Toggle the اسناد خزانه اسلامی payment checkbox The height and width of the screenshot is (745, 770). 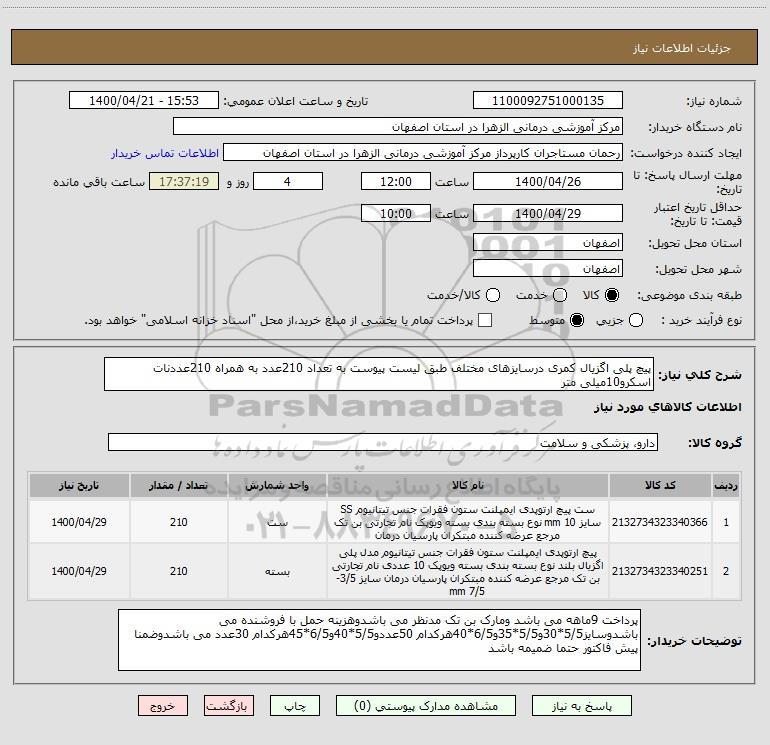click(x=485, y=321)
